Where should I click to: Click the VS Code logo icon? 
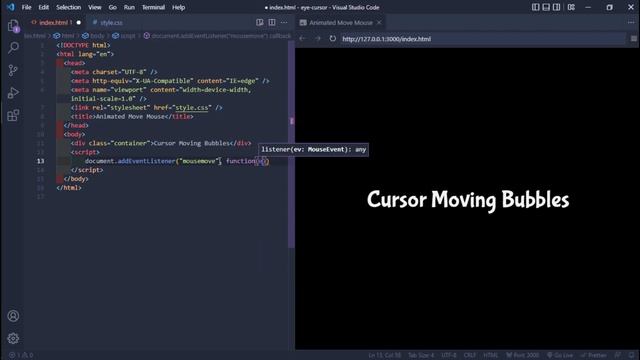click(x=11, y=7)
